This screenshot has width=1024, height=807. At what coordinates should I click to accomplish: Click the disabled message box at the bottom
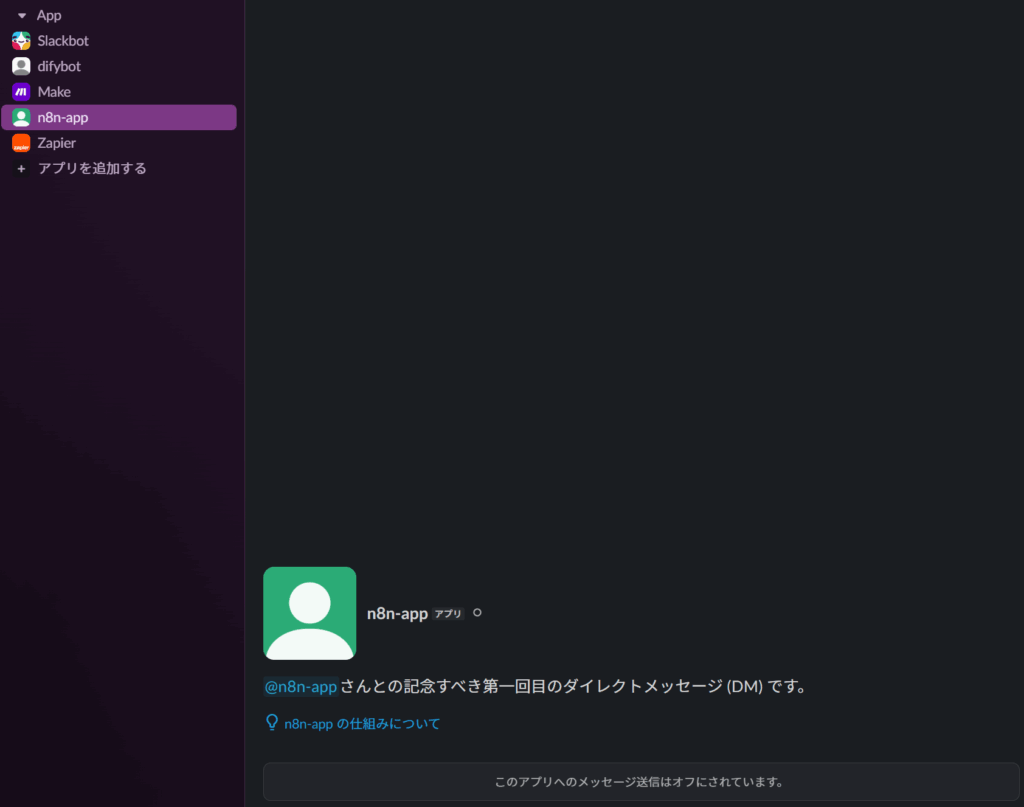point(640,781)
